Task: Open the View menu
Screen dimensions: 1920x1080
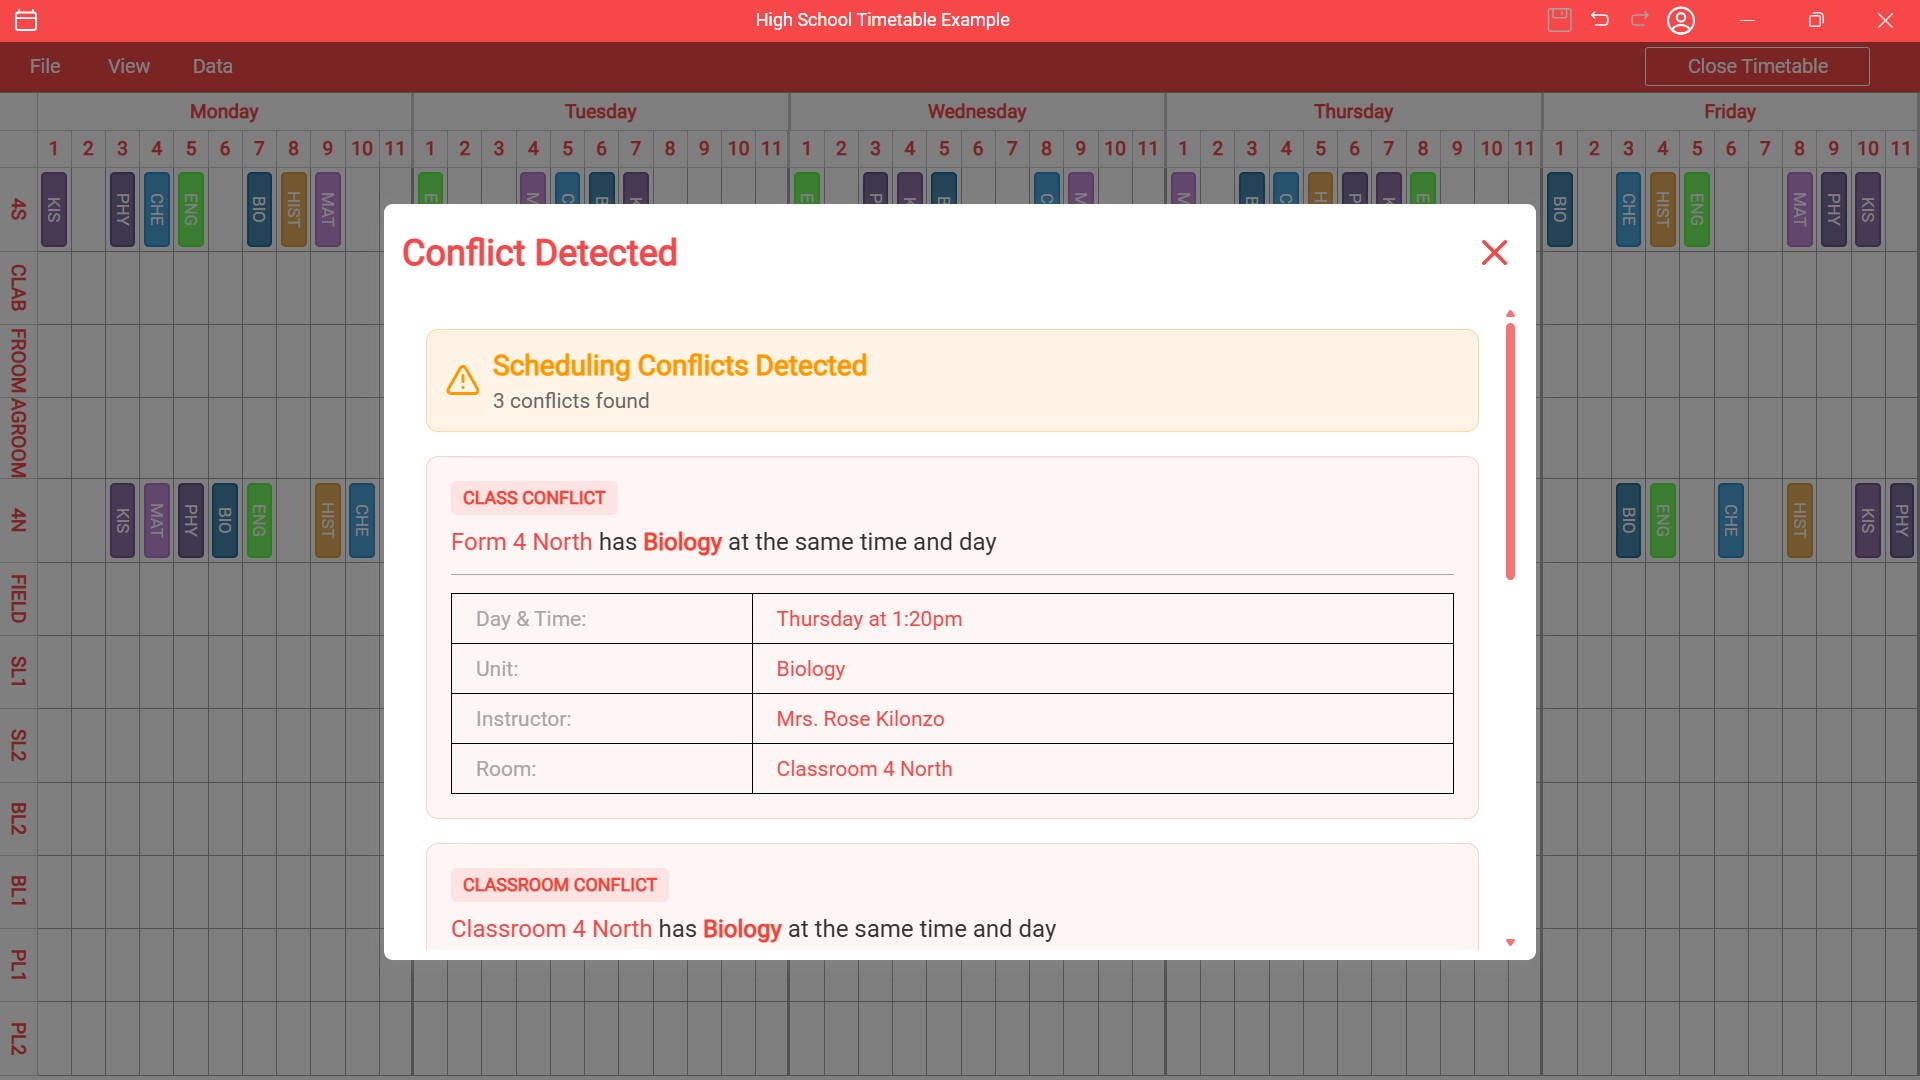Action: [x=129, y=66]
